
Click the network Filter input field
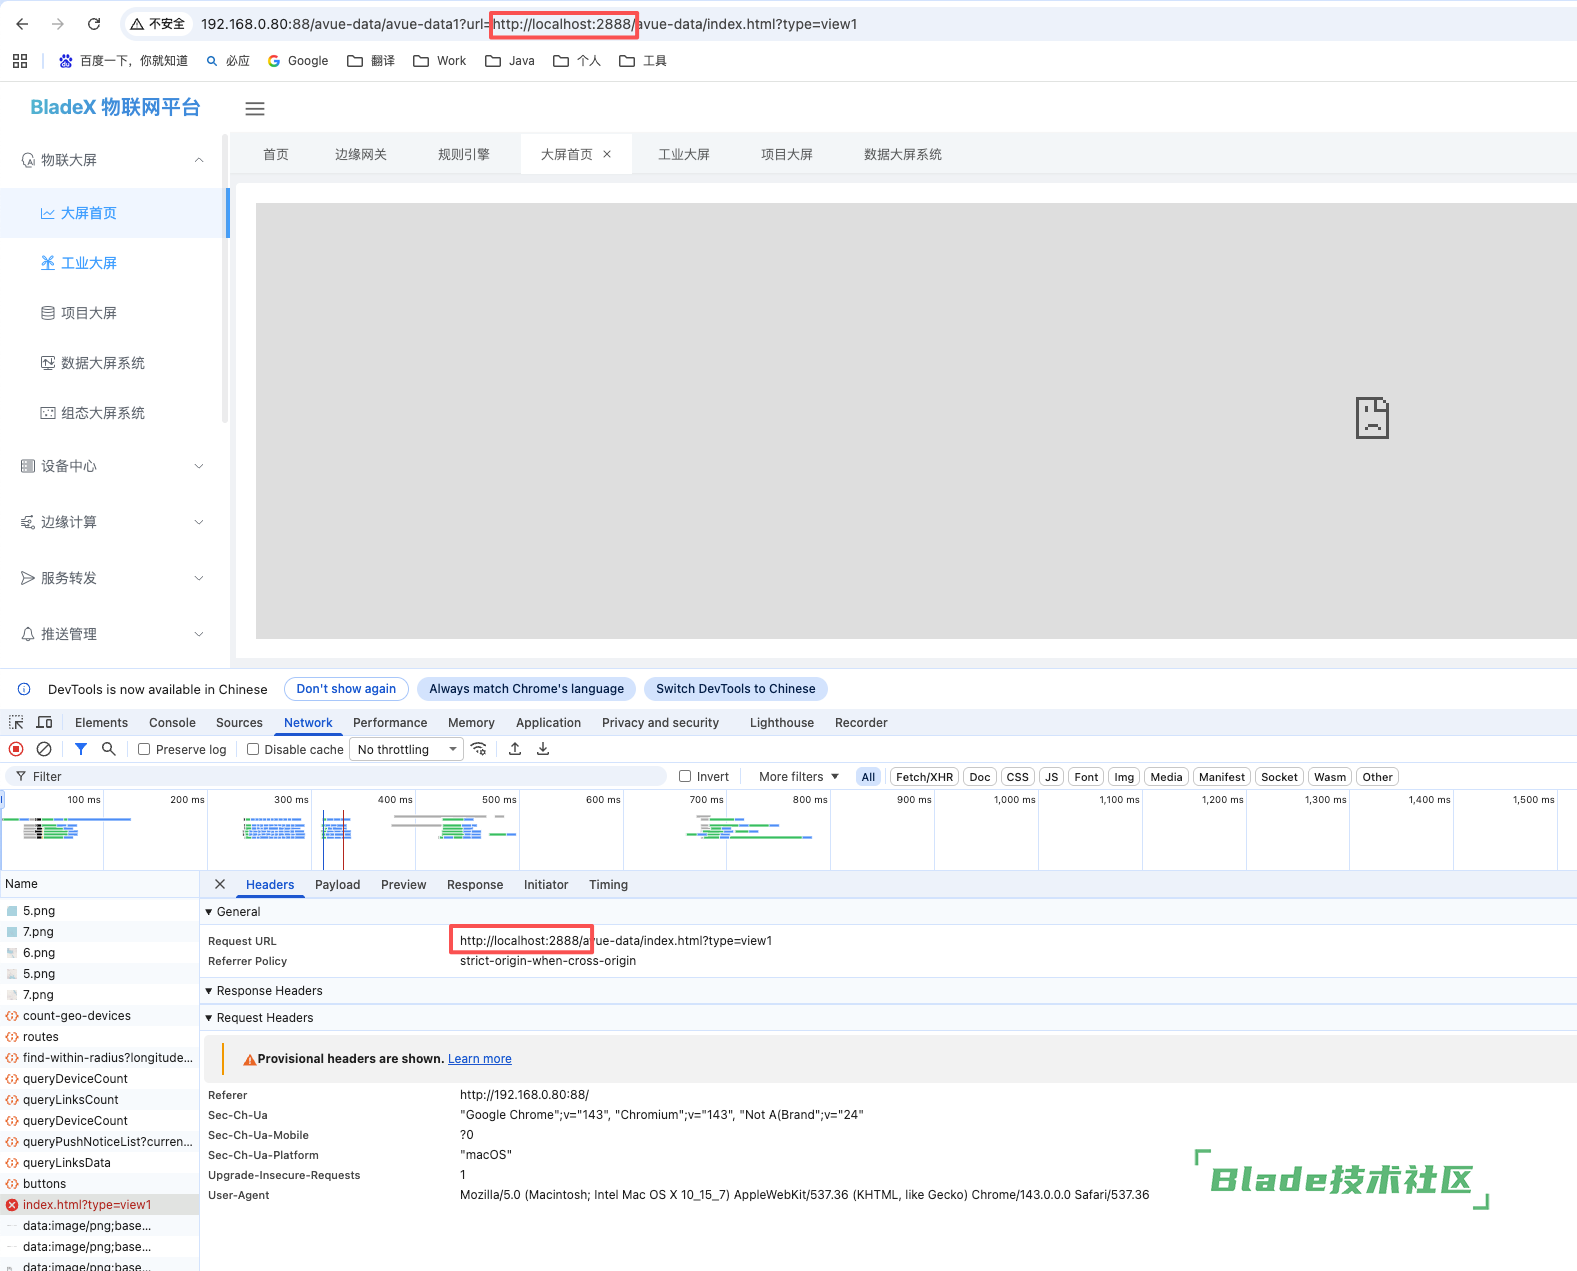coord(340,776)
